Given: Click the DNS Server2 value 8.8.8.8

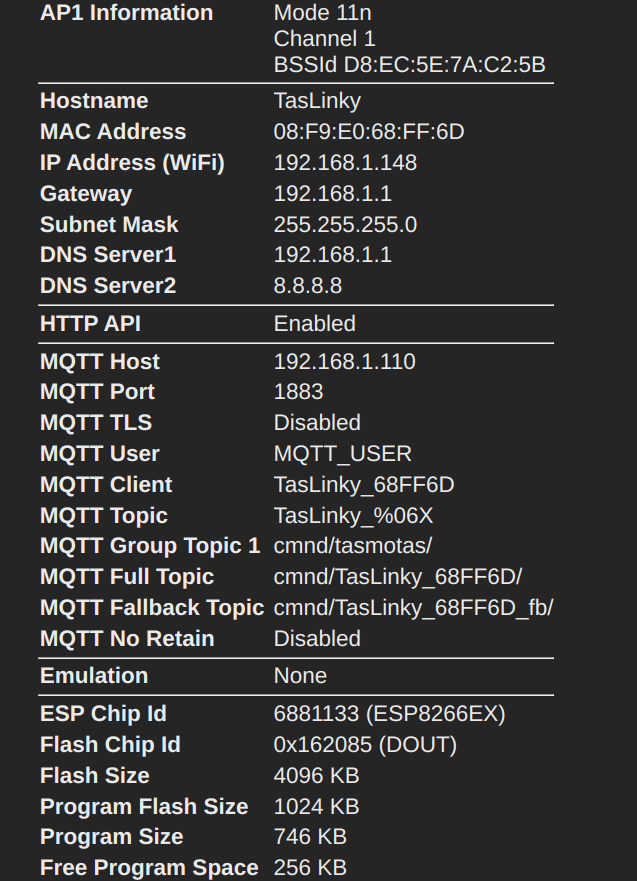Looking at the screenshot, I should (x=307, y=286).
